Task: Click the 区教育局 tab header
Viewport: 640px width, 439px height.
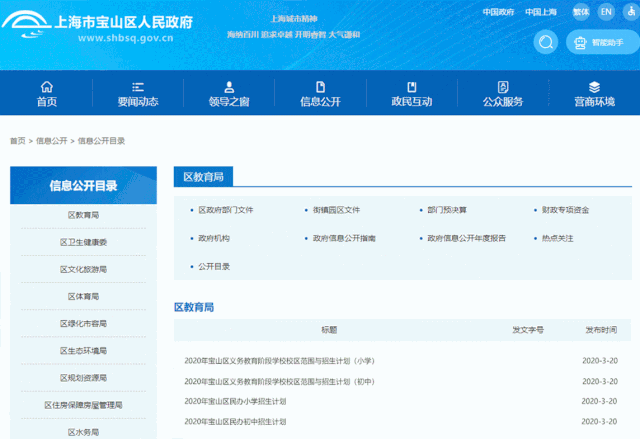Action: click(203, 177)
